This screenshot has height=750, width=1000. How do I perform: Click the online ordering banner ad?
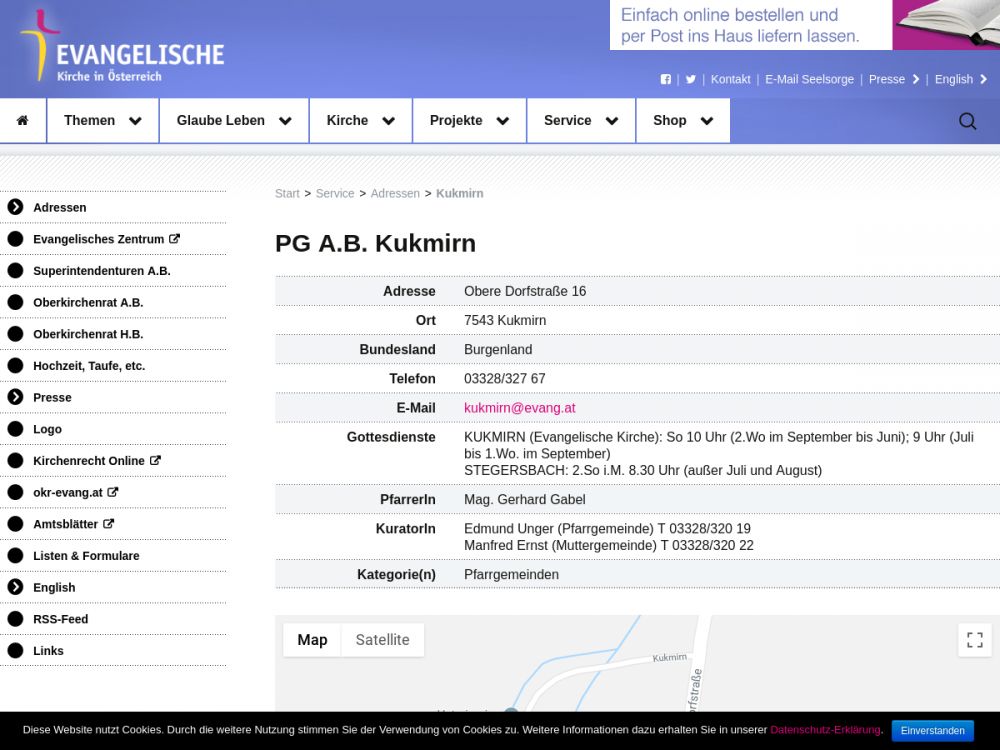pyautogui.click(x=804, y=25)
